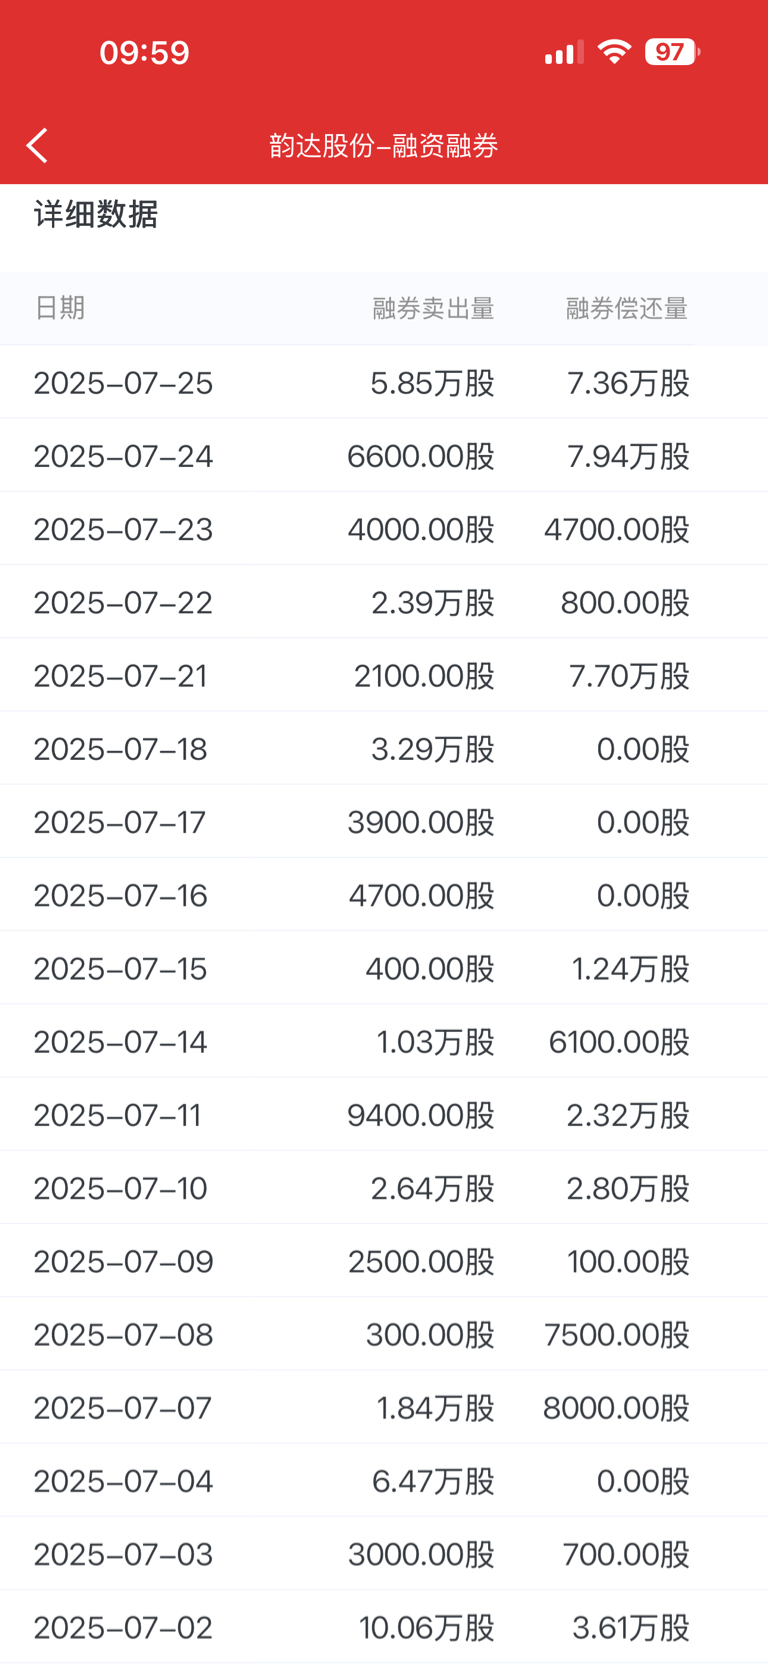
Task: Tap the battery indicator showing 97
Action: tap(672, 52)
